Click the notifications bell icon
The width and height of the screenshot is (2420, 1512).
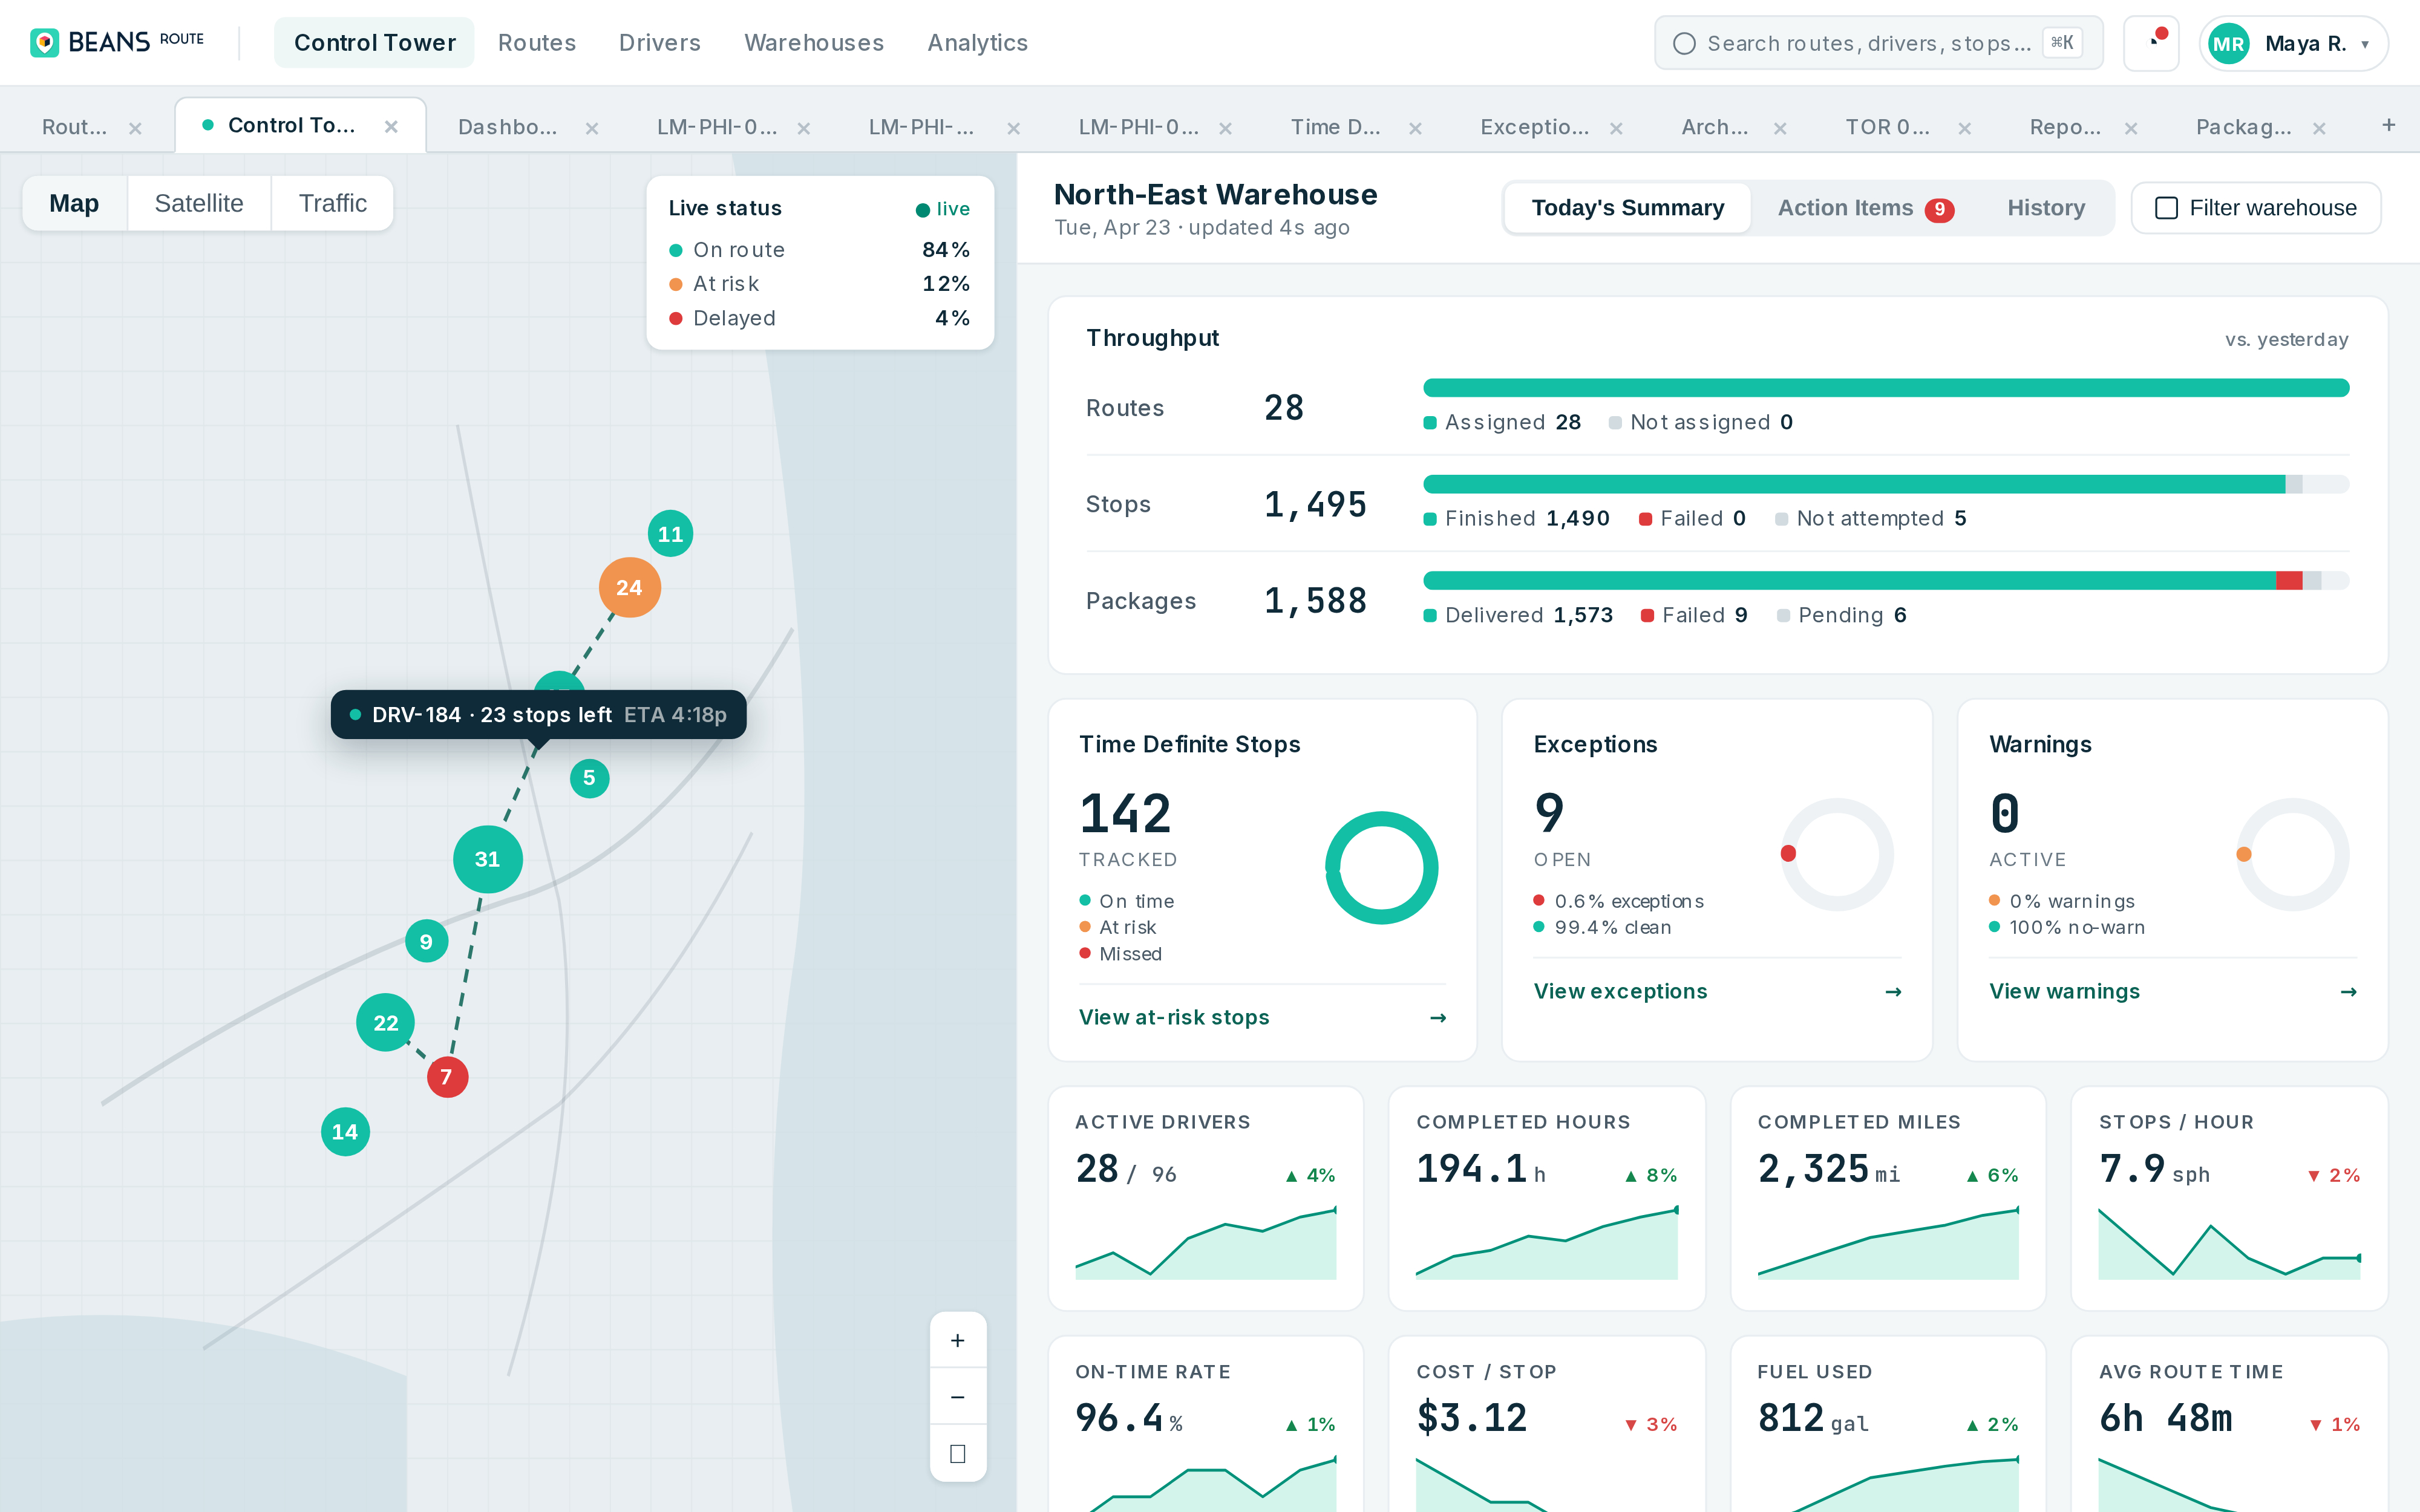click(x=2151, y=43)
